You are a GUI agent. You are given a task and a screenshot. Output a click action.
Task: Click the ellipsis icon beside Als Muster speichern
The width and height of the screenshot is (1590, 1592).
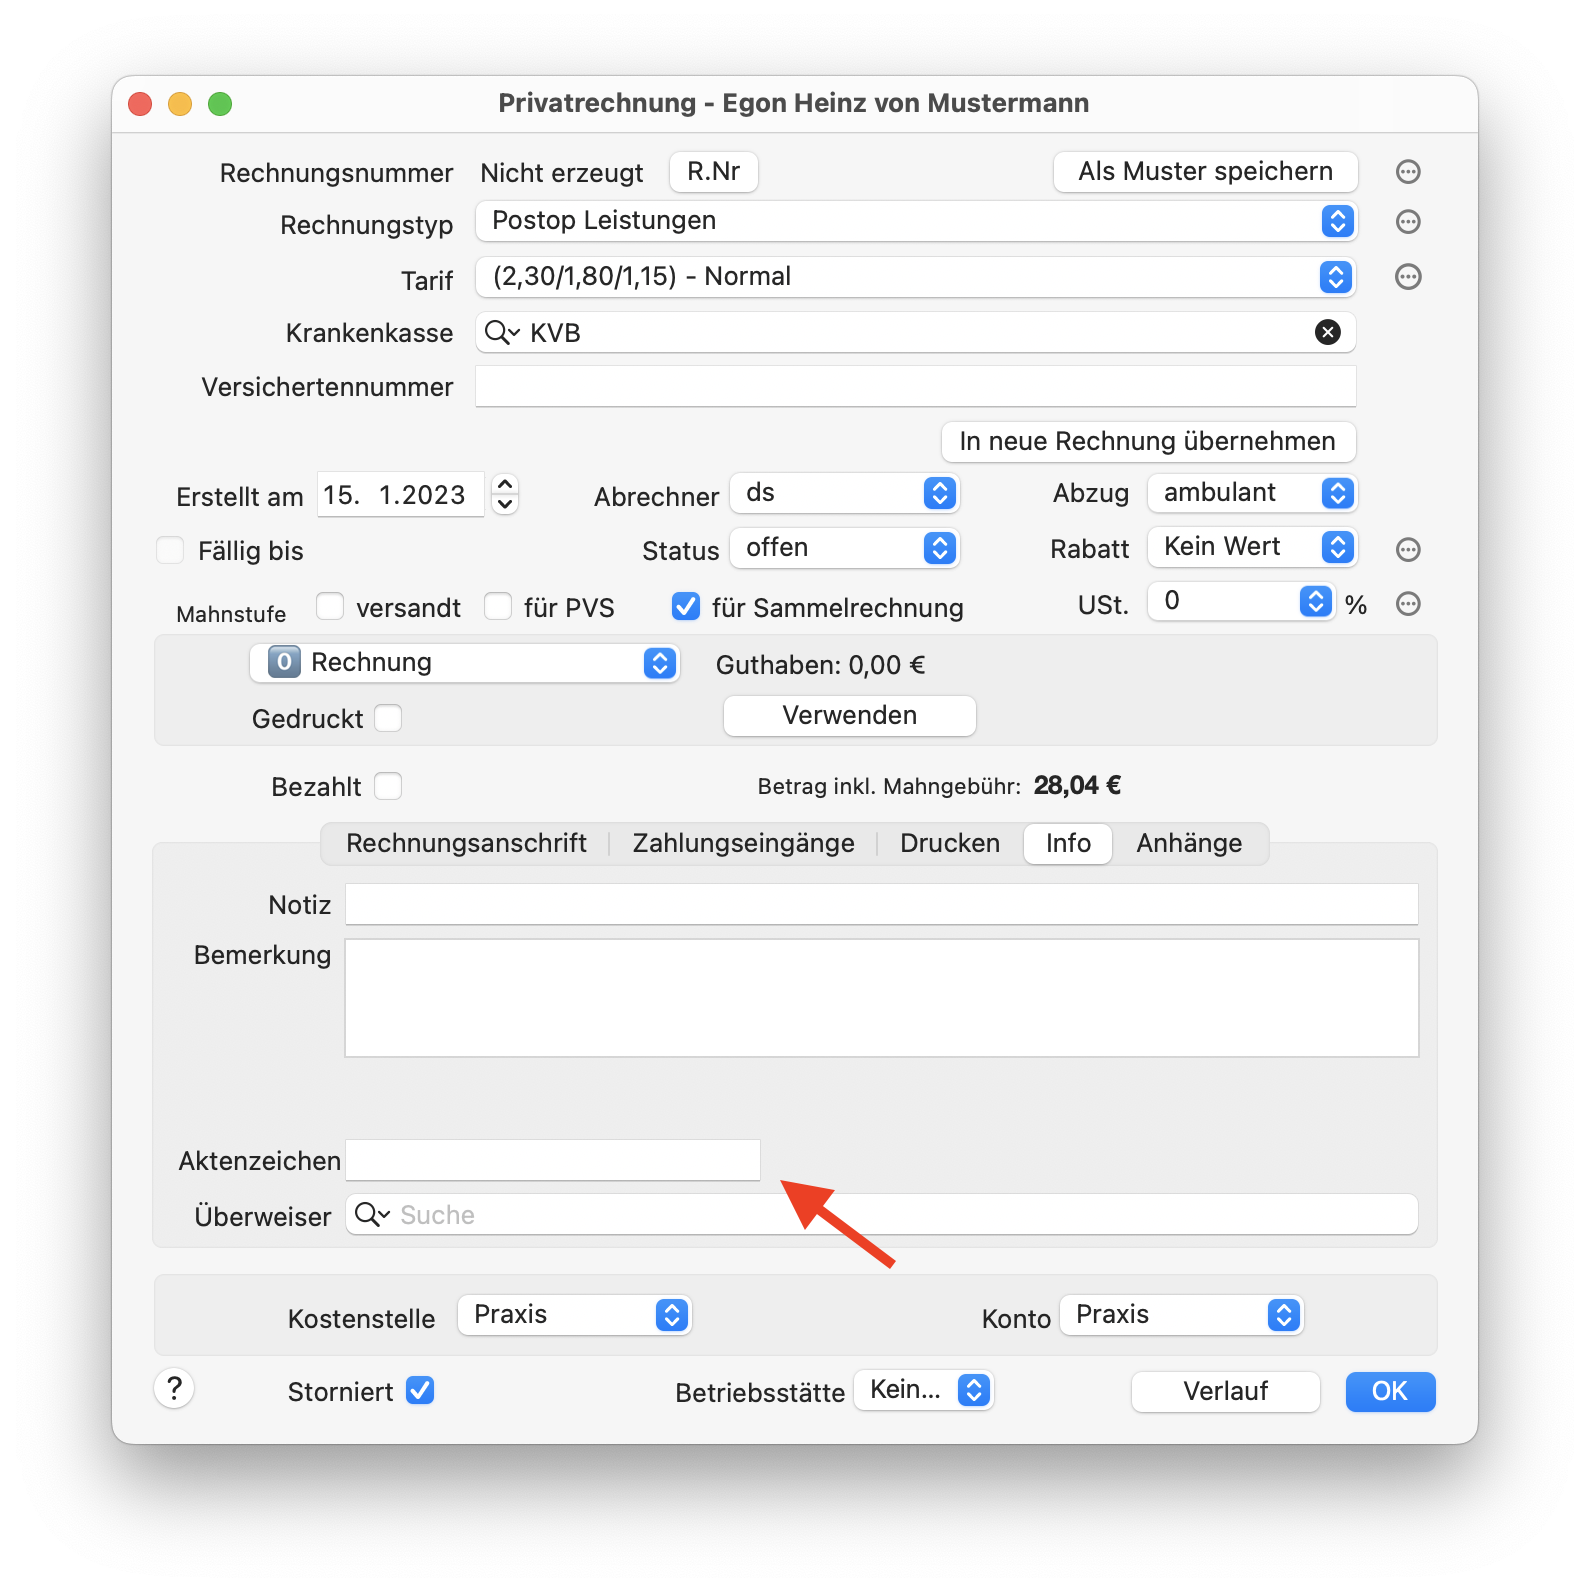[x=1408, y=172]
